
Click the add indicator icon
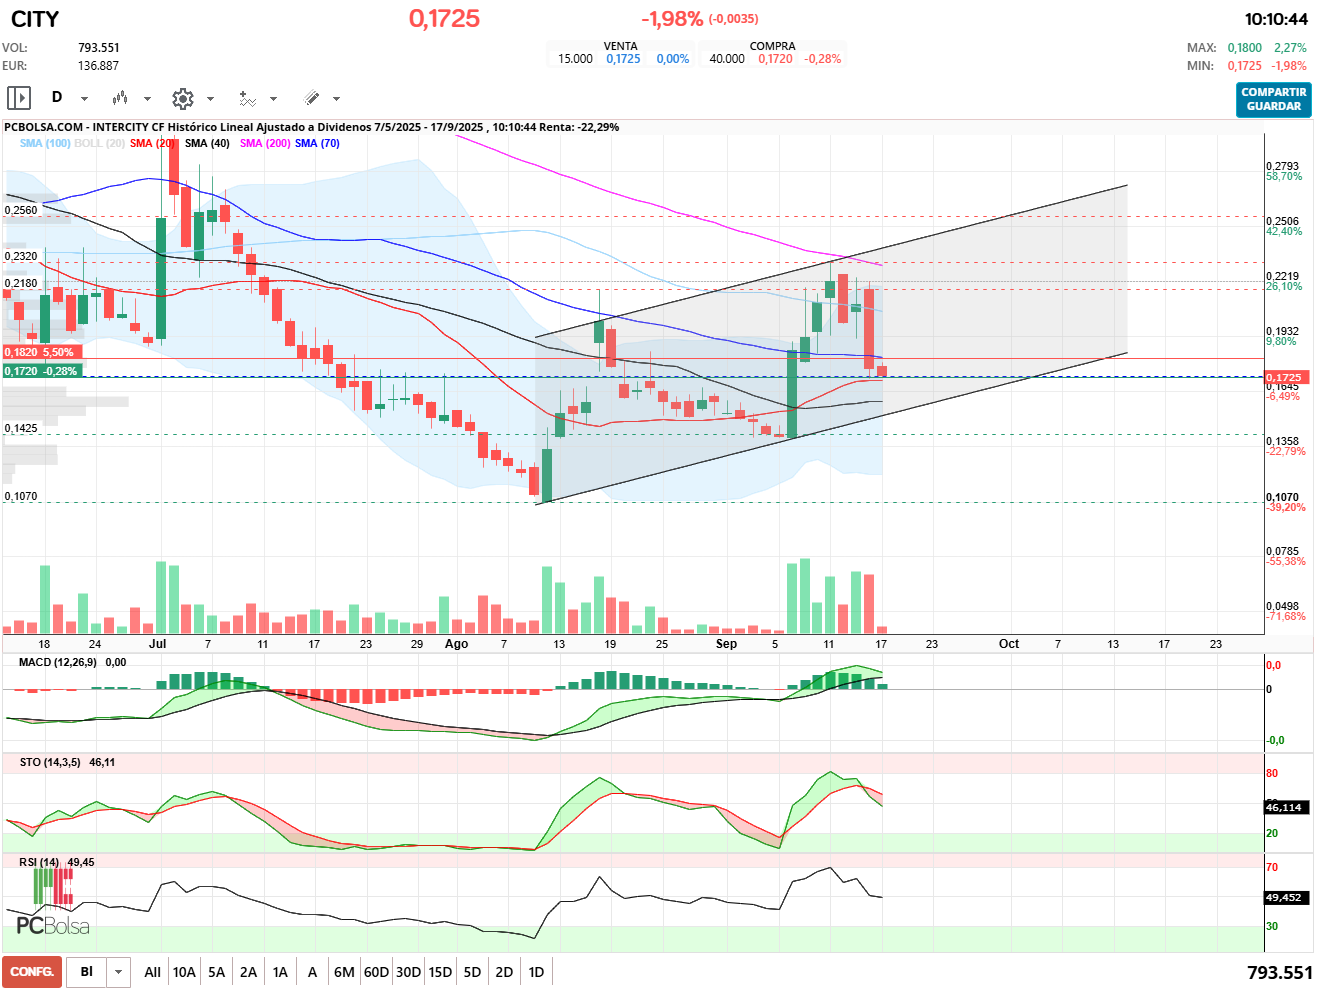[247, 98]
